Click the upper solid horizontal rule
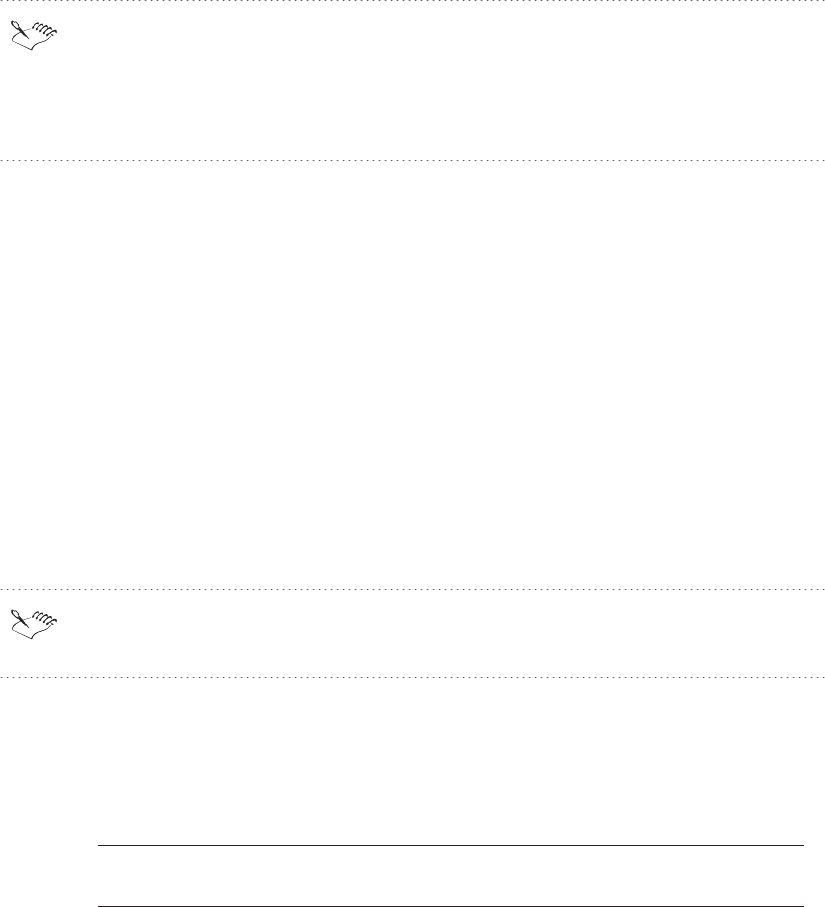This screenshot has height=907, width=825. pyautogui.click(x=450, y=846)
